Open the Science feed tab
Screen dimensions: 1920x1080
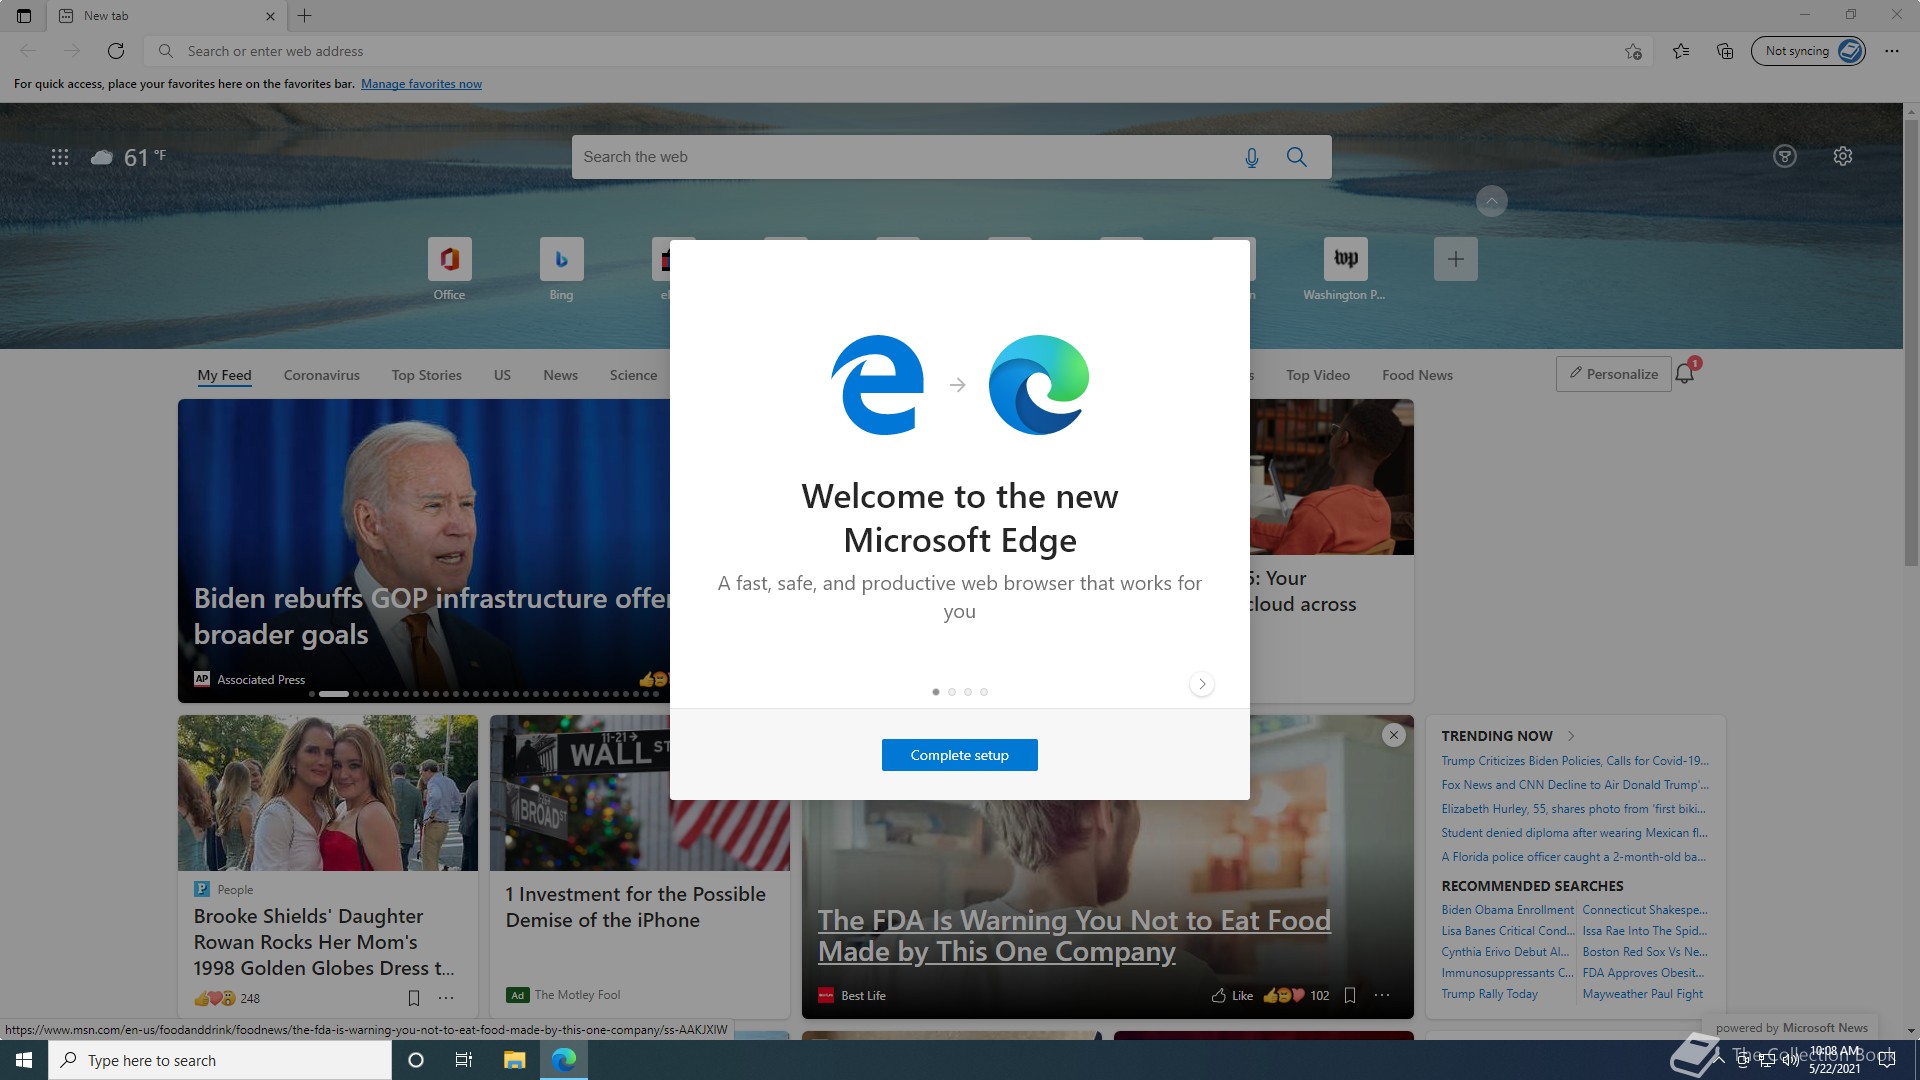click(x=633, y=375)
